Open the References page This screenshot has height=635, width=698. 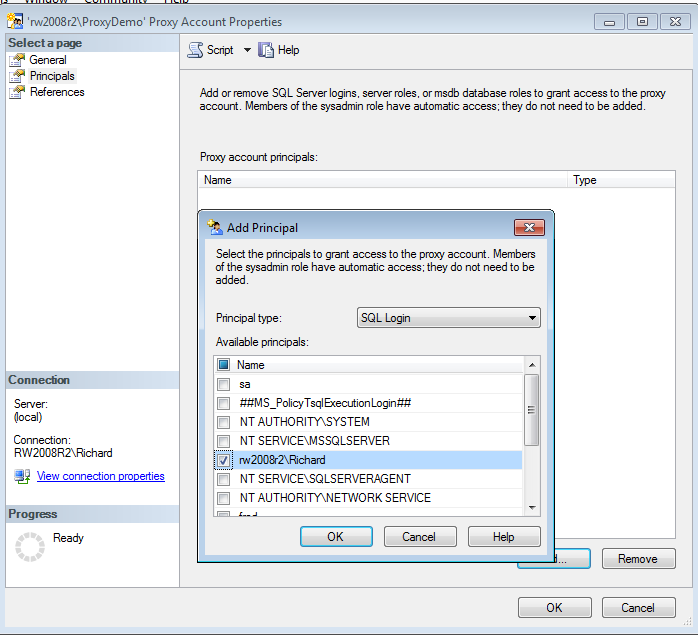click(x=57, y=92)
